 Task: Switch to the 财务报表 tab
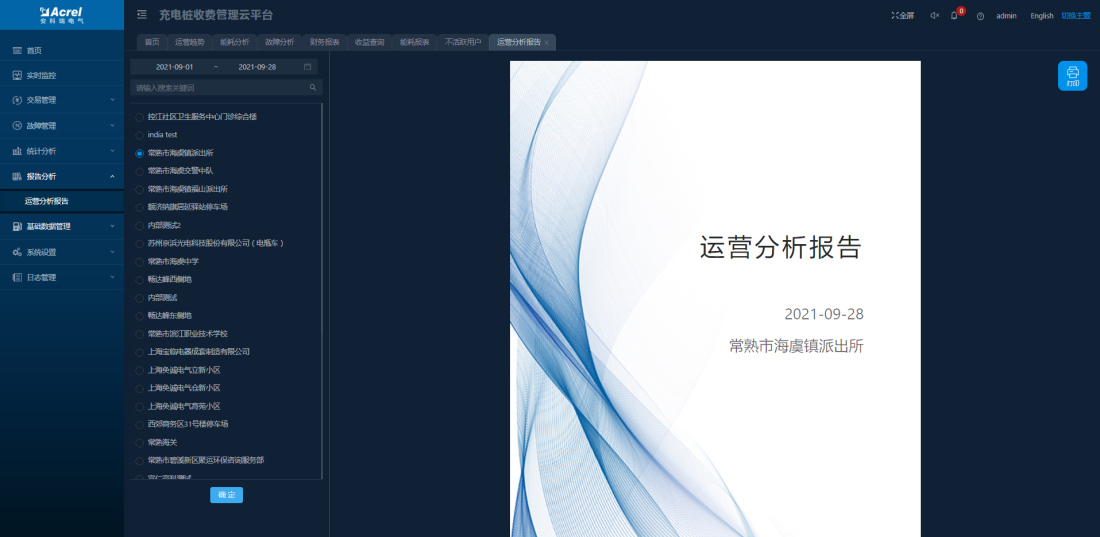[324, 42]
